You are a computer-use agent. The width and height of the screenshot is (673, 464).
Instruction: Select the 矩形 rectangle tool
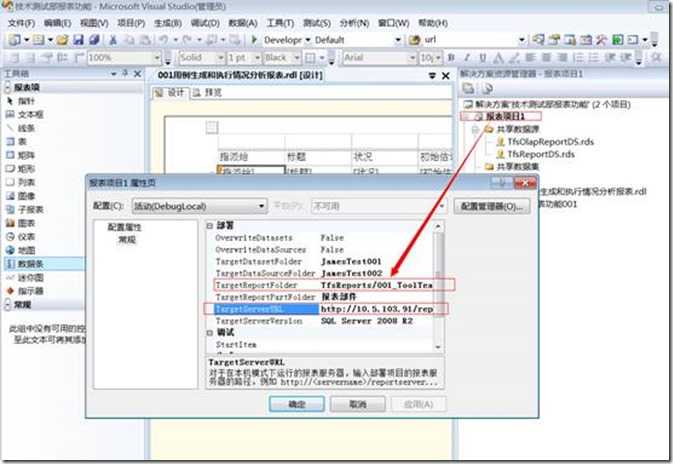pos(26,169)
